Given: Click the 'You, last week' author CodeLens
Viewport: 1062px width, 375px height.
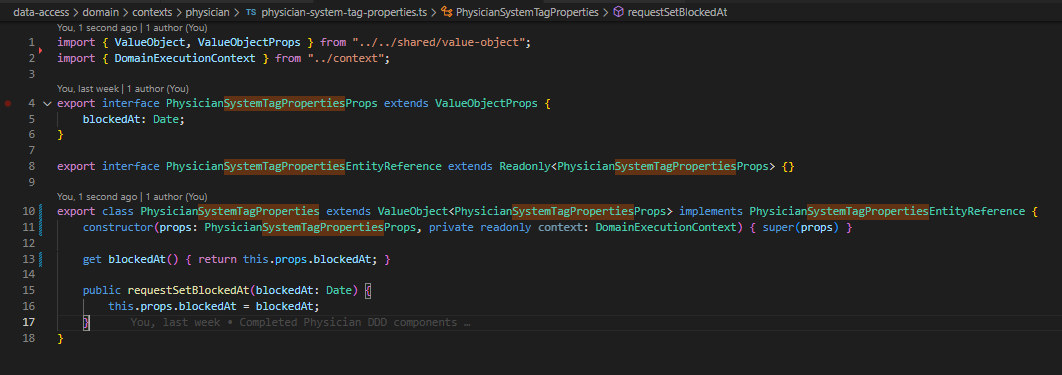Looking at the screenshot, I should point(123,89).
